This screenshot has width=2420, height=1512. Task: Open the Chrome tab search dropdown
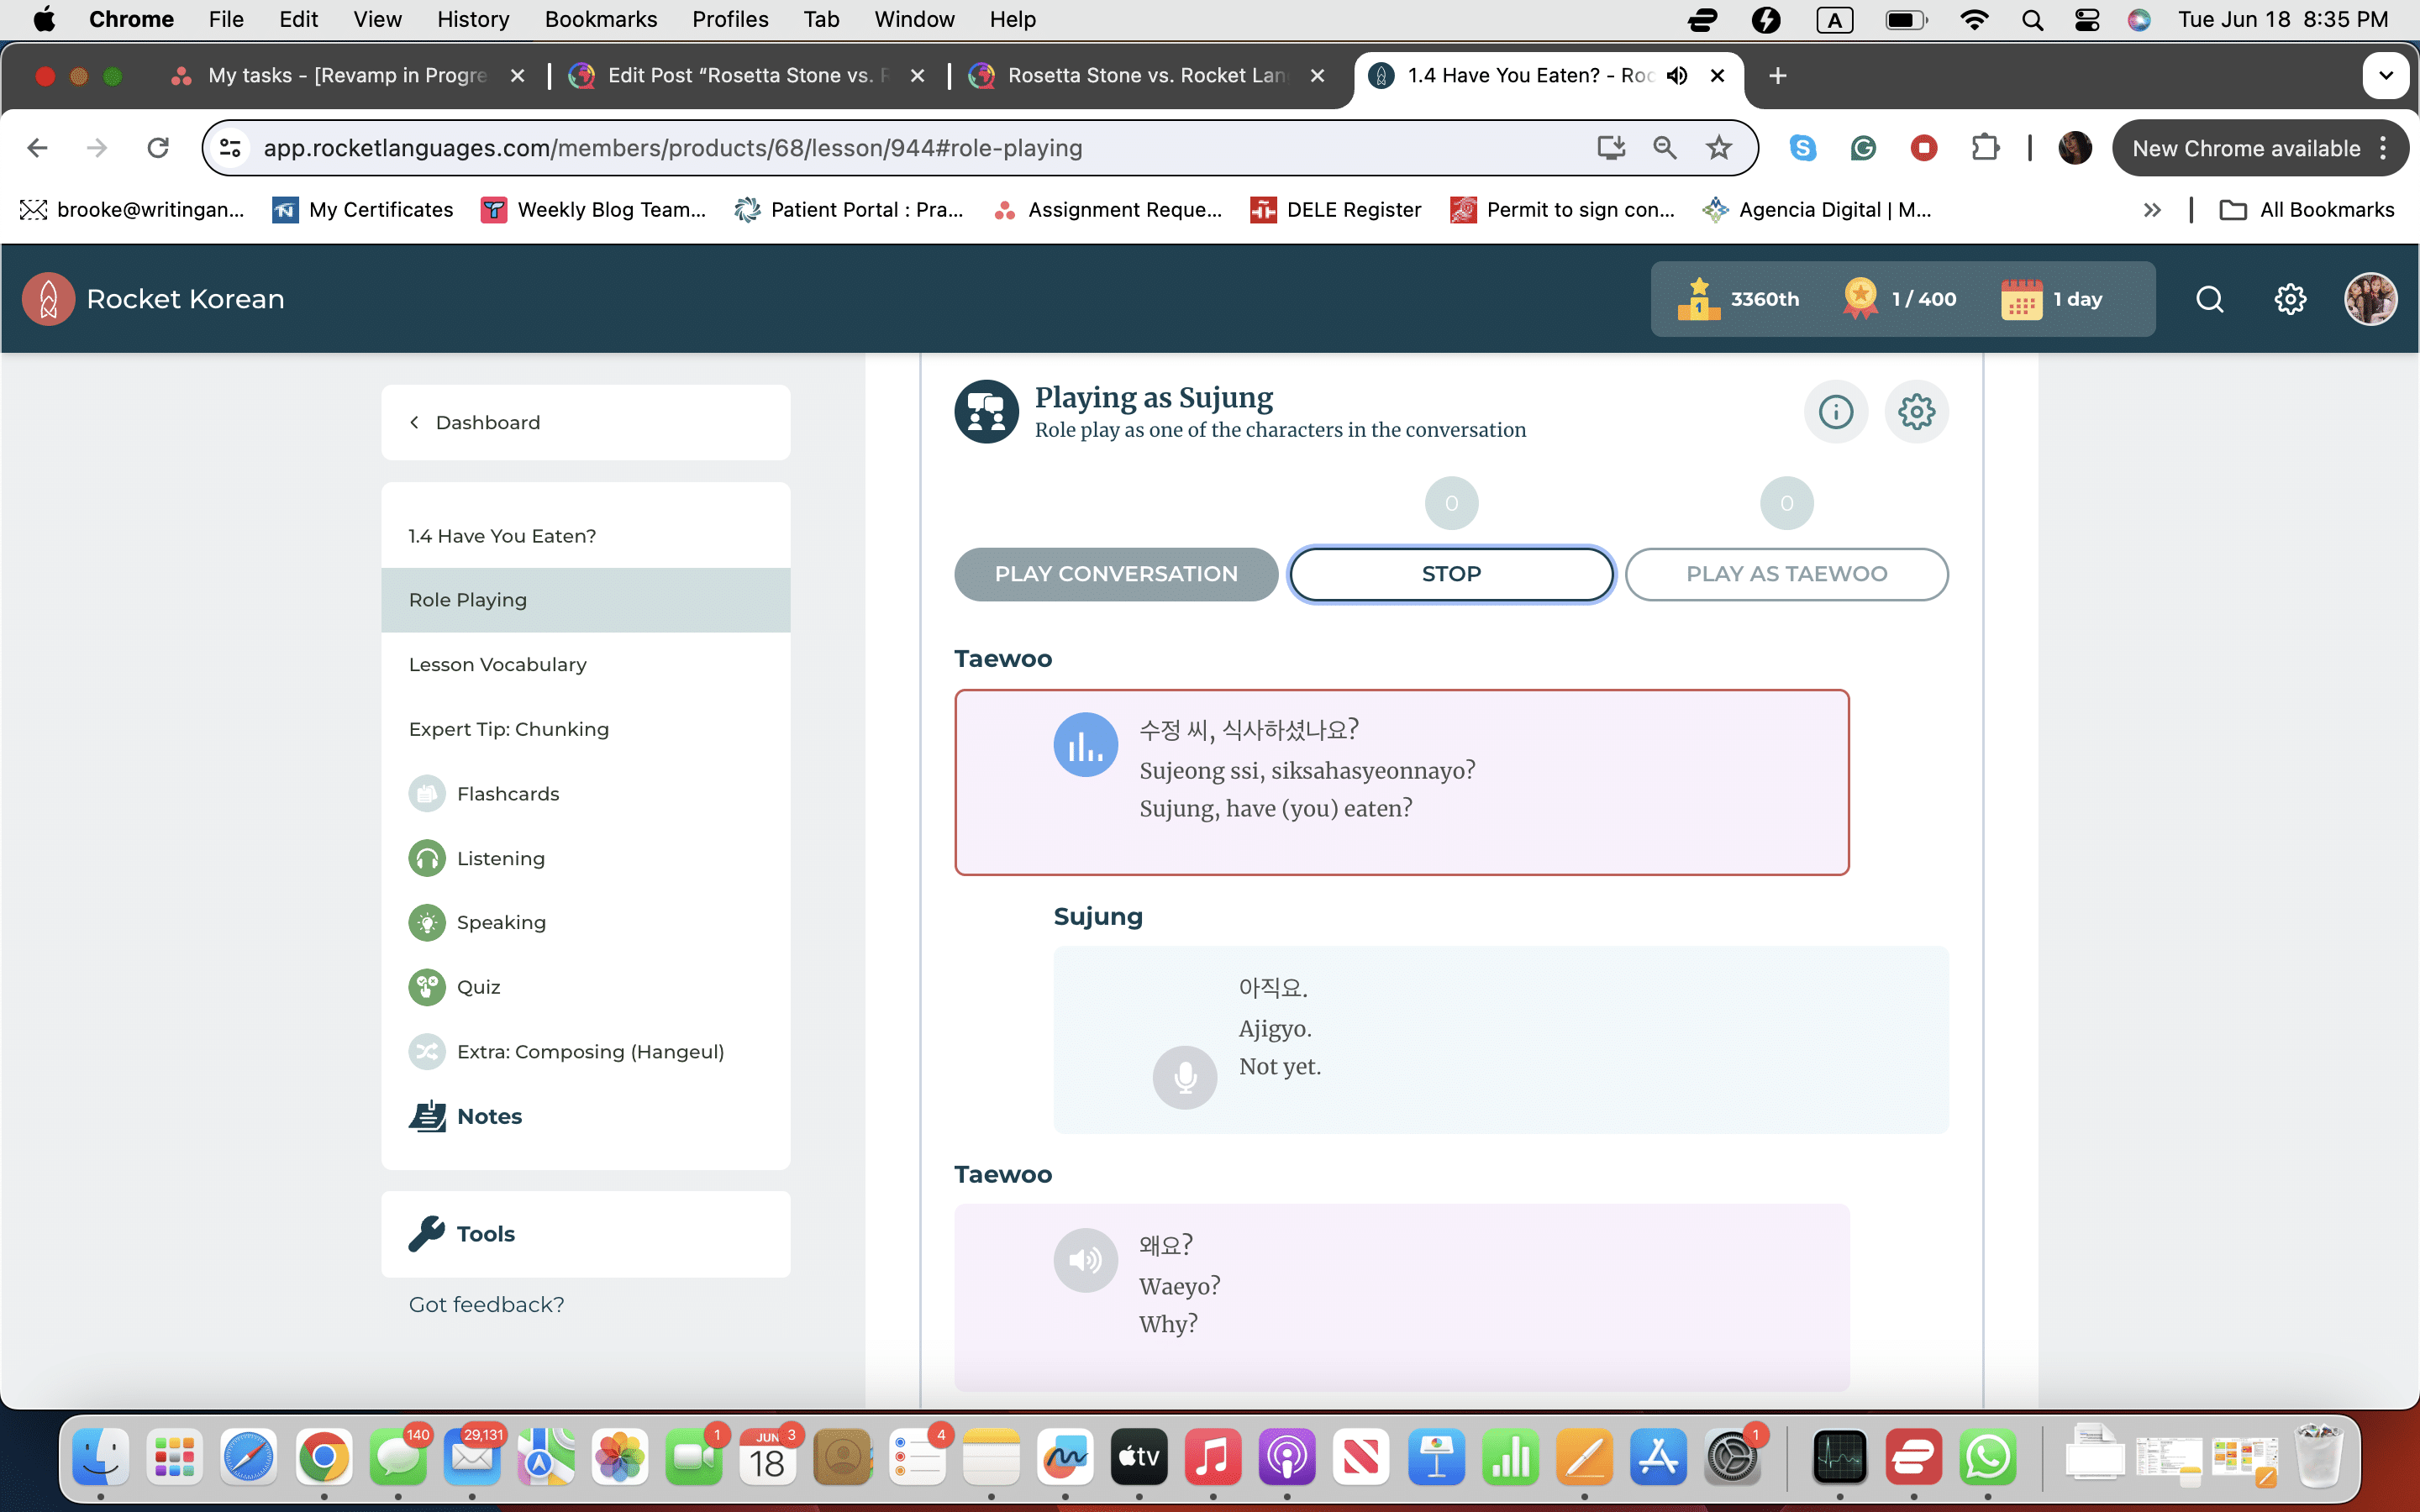coord(2385,76)
